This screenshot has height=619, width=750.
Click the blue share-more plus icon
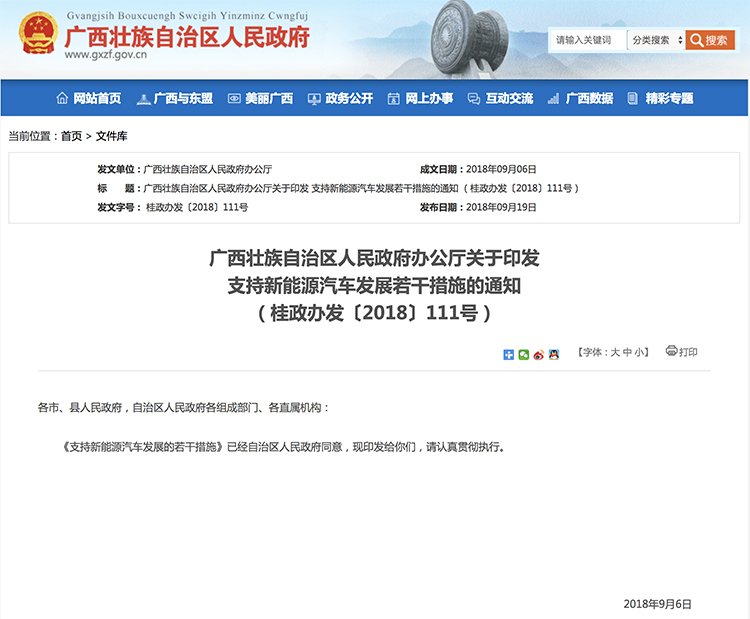[x=508, y=354]
